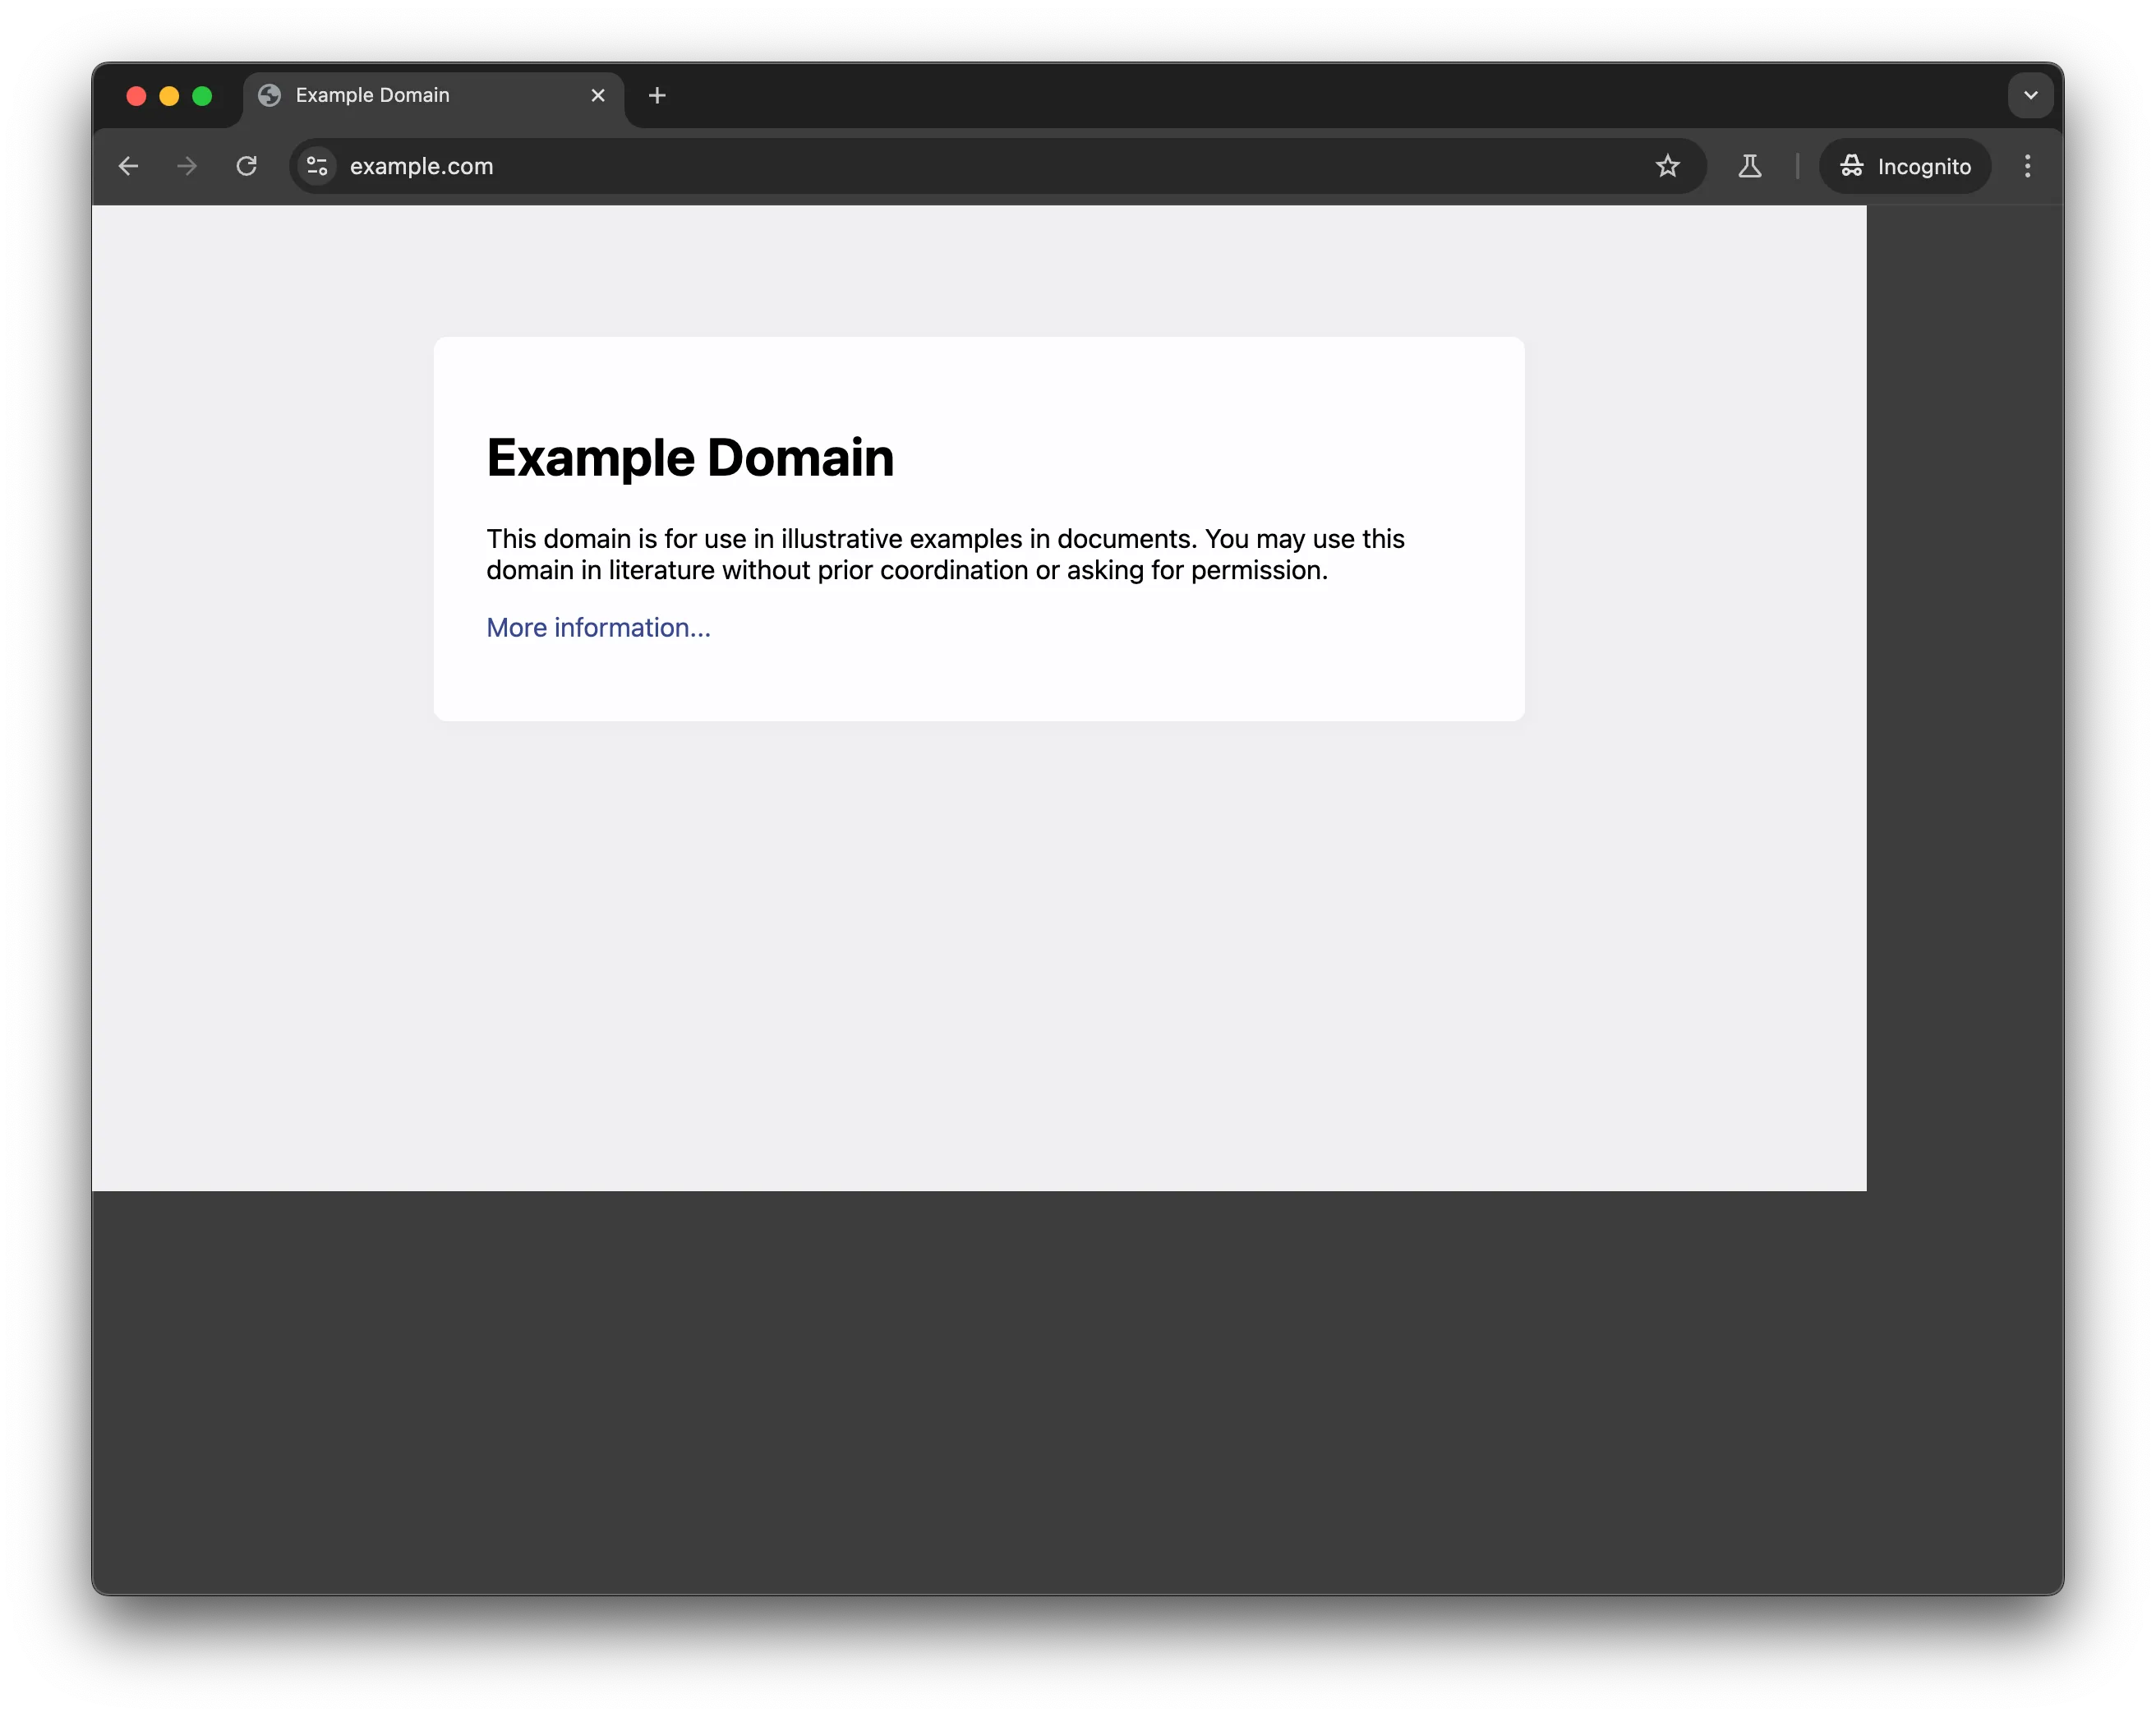Click the Incognito indicator button
Image resolution: width=2156 pixels, height=1717 pixels.
[1904, 166]
